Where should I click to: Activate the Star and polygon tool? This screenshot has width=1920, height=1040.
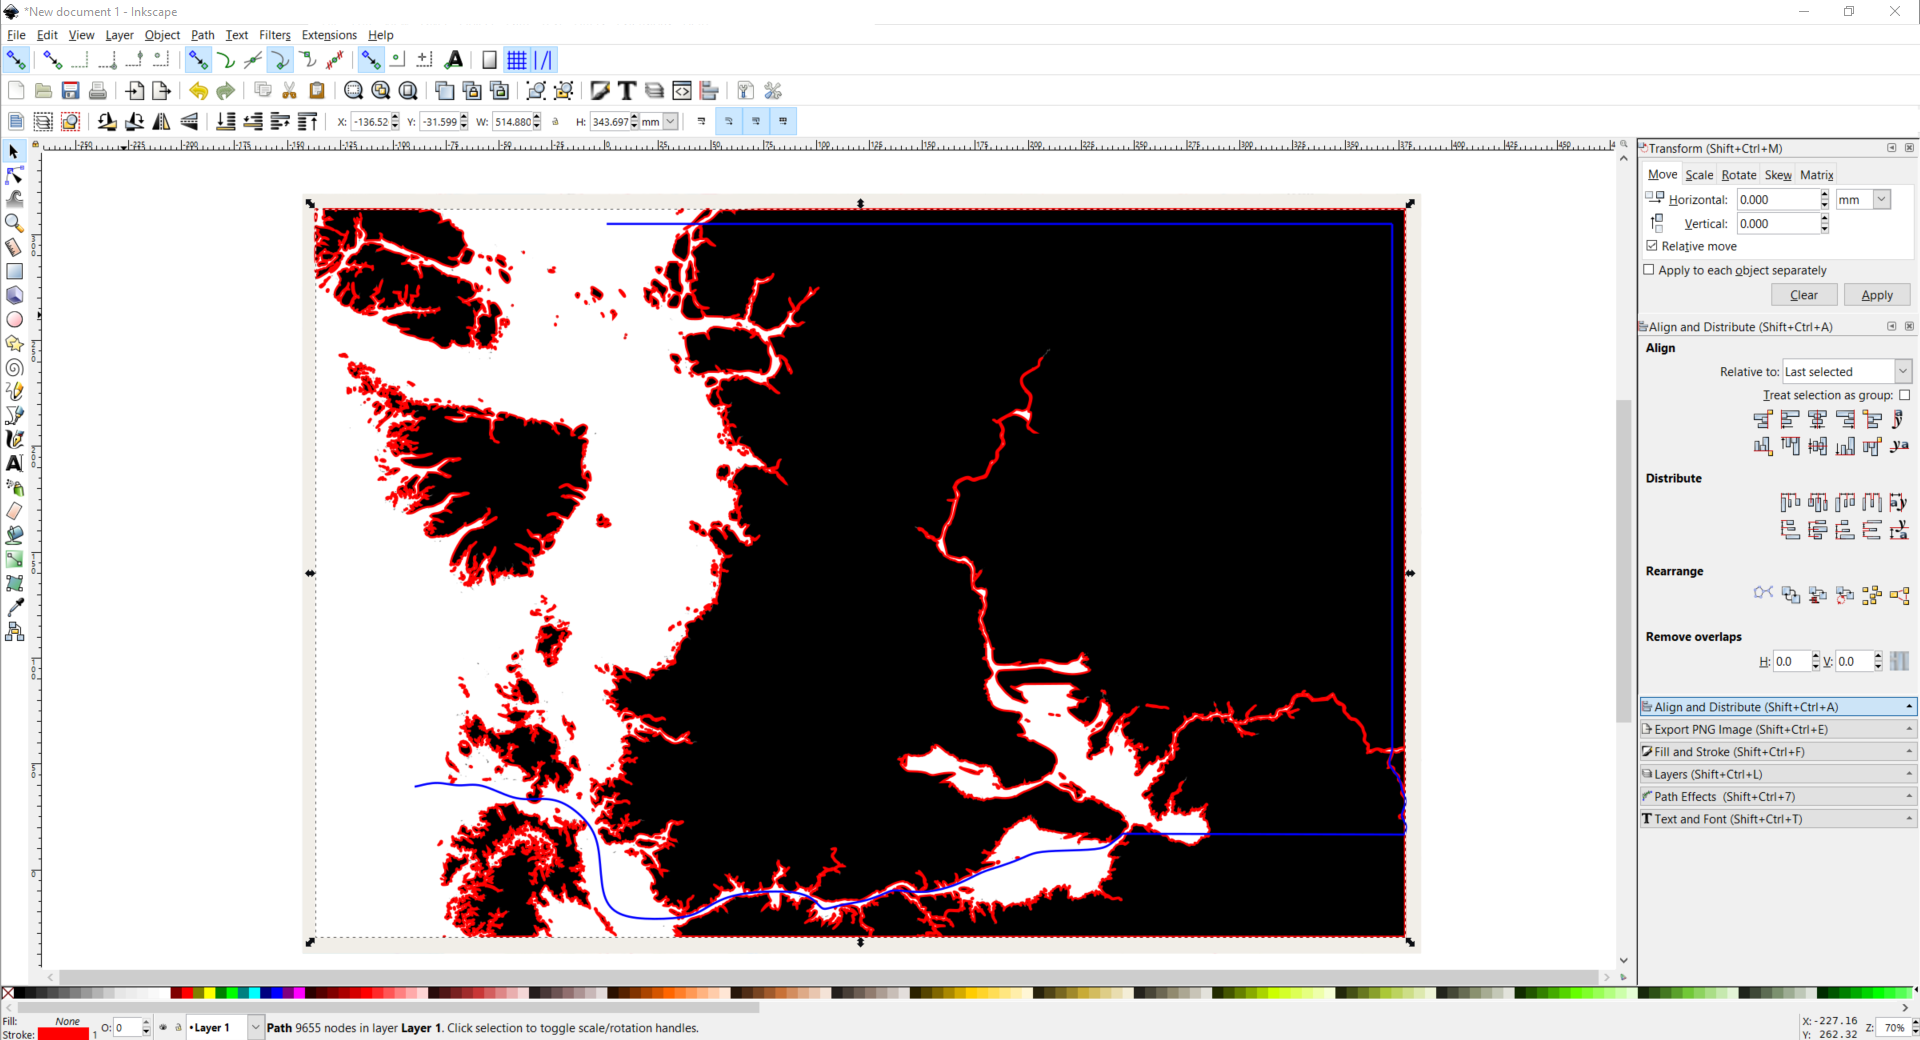point(14,343)
